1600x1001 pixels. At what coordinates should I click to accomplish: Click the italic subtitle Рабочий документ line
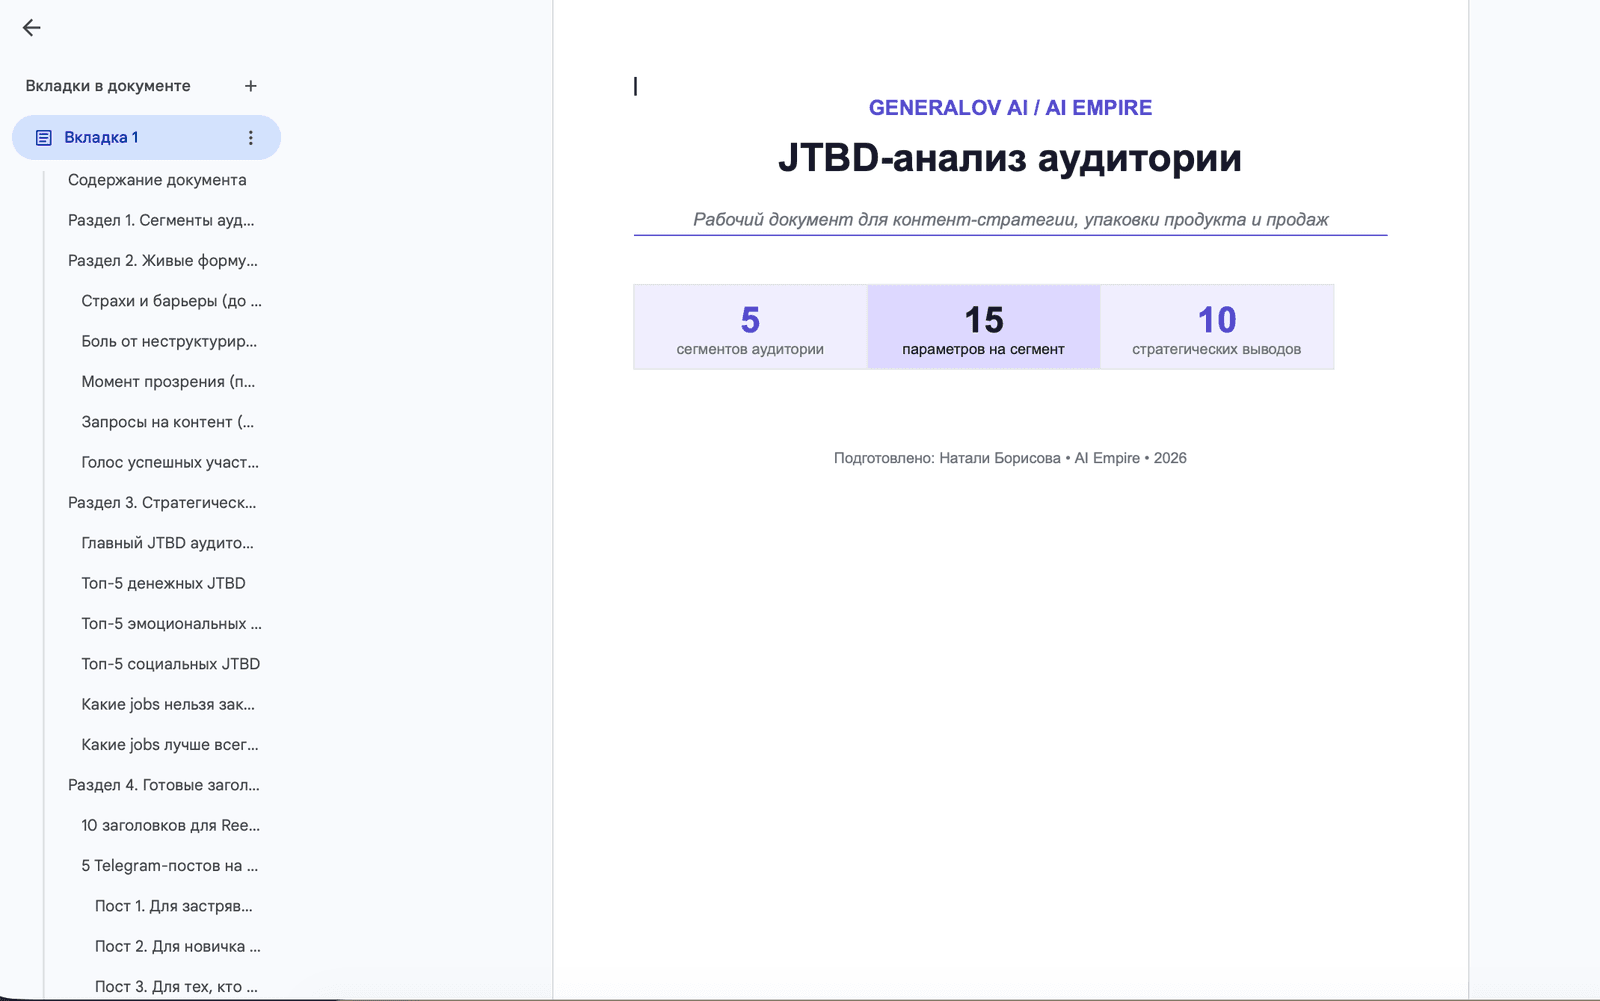1010,220
